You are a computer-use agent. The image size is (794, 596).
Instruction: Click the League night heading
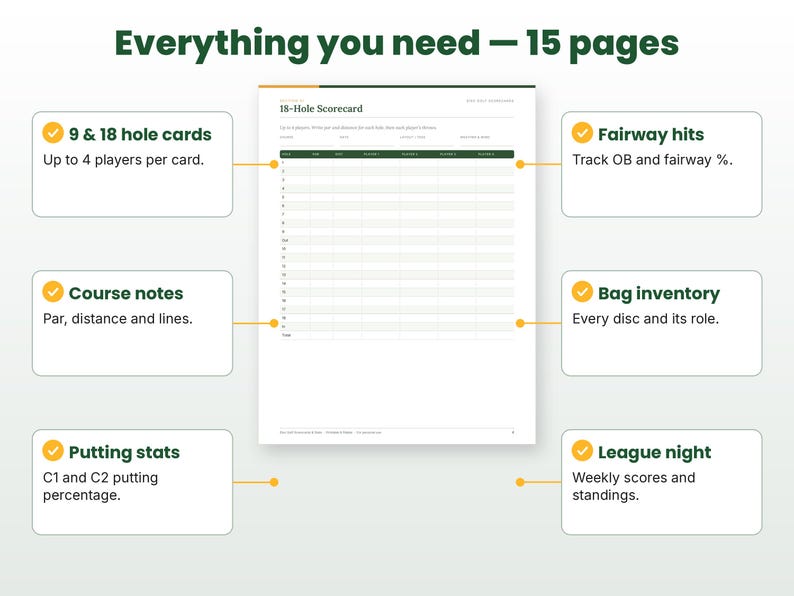(654, 452)
